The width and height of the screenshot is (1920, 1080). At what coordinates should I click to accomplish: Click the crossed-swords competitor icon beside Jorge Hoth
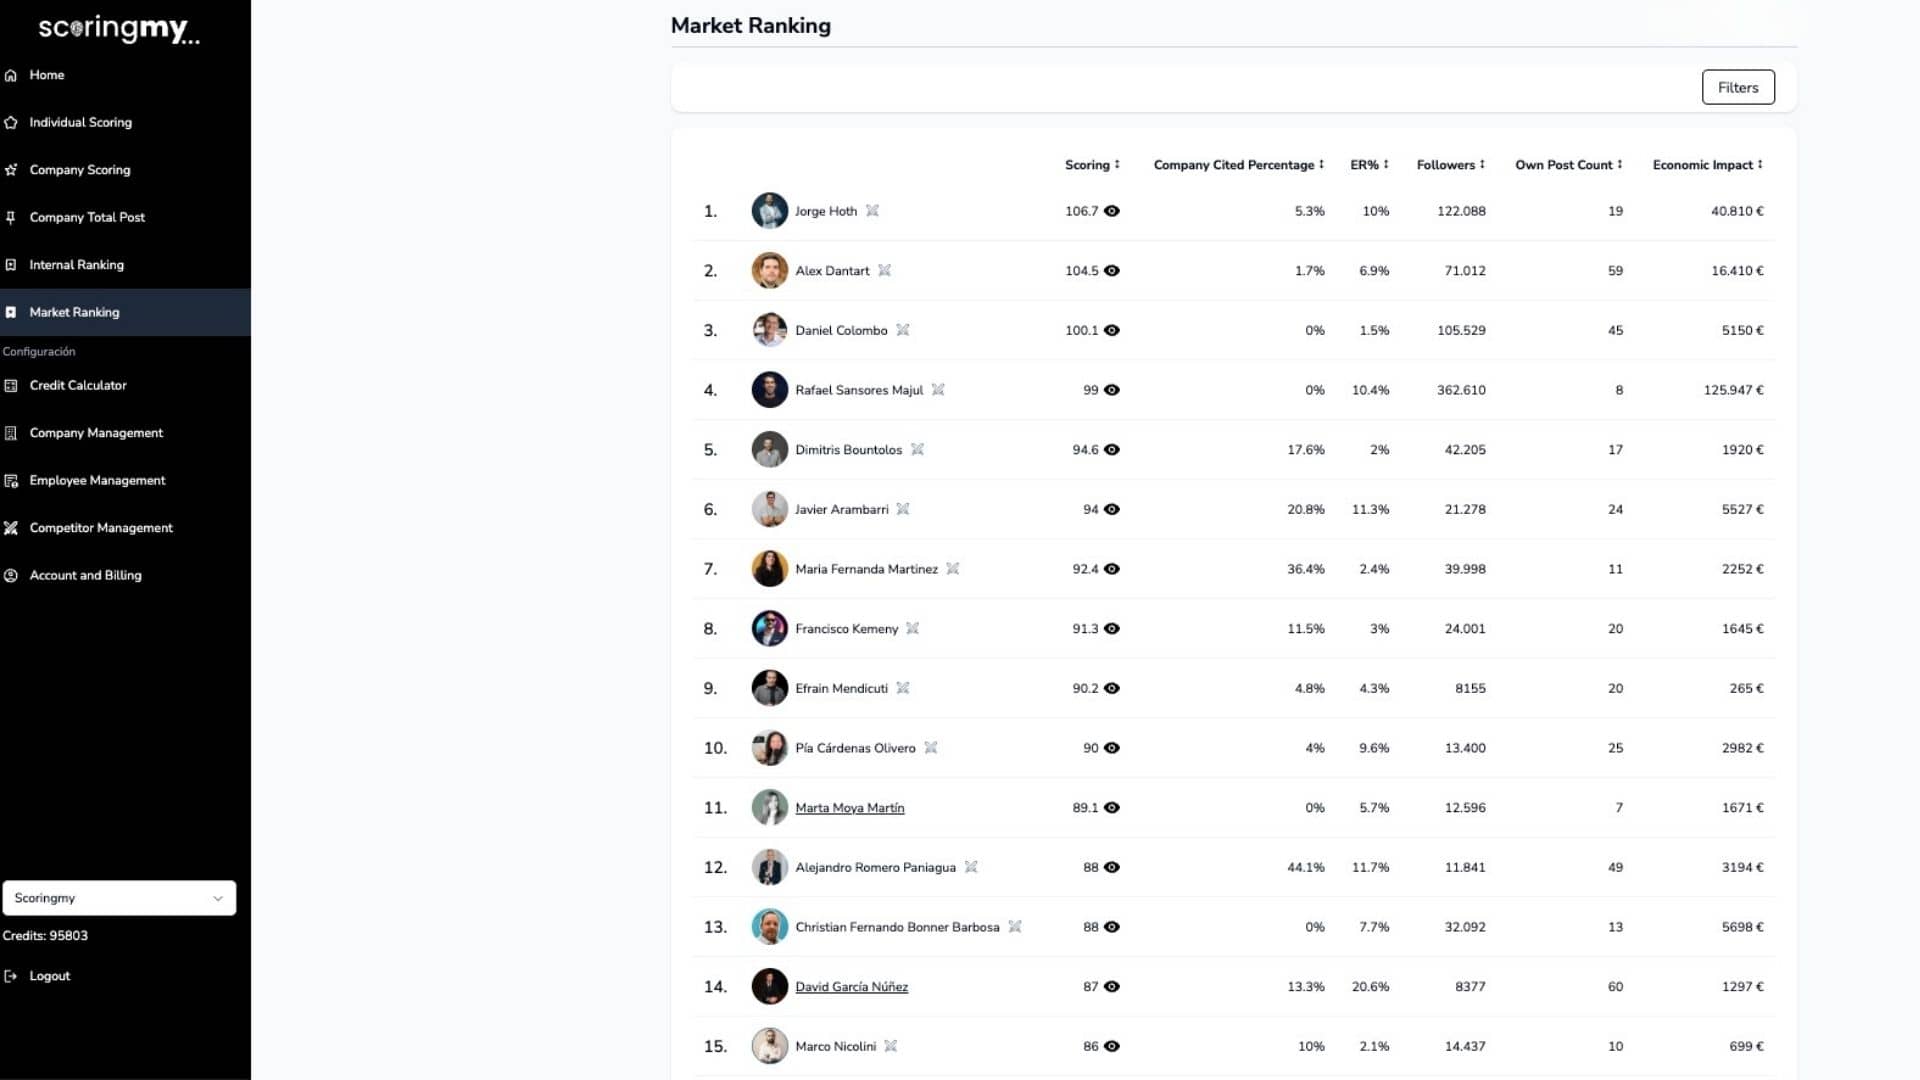point(872,211)
